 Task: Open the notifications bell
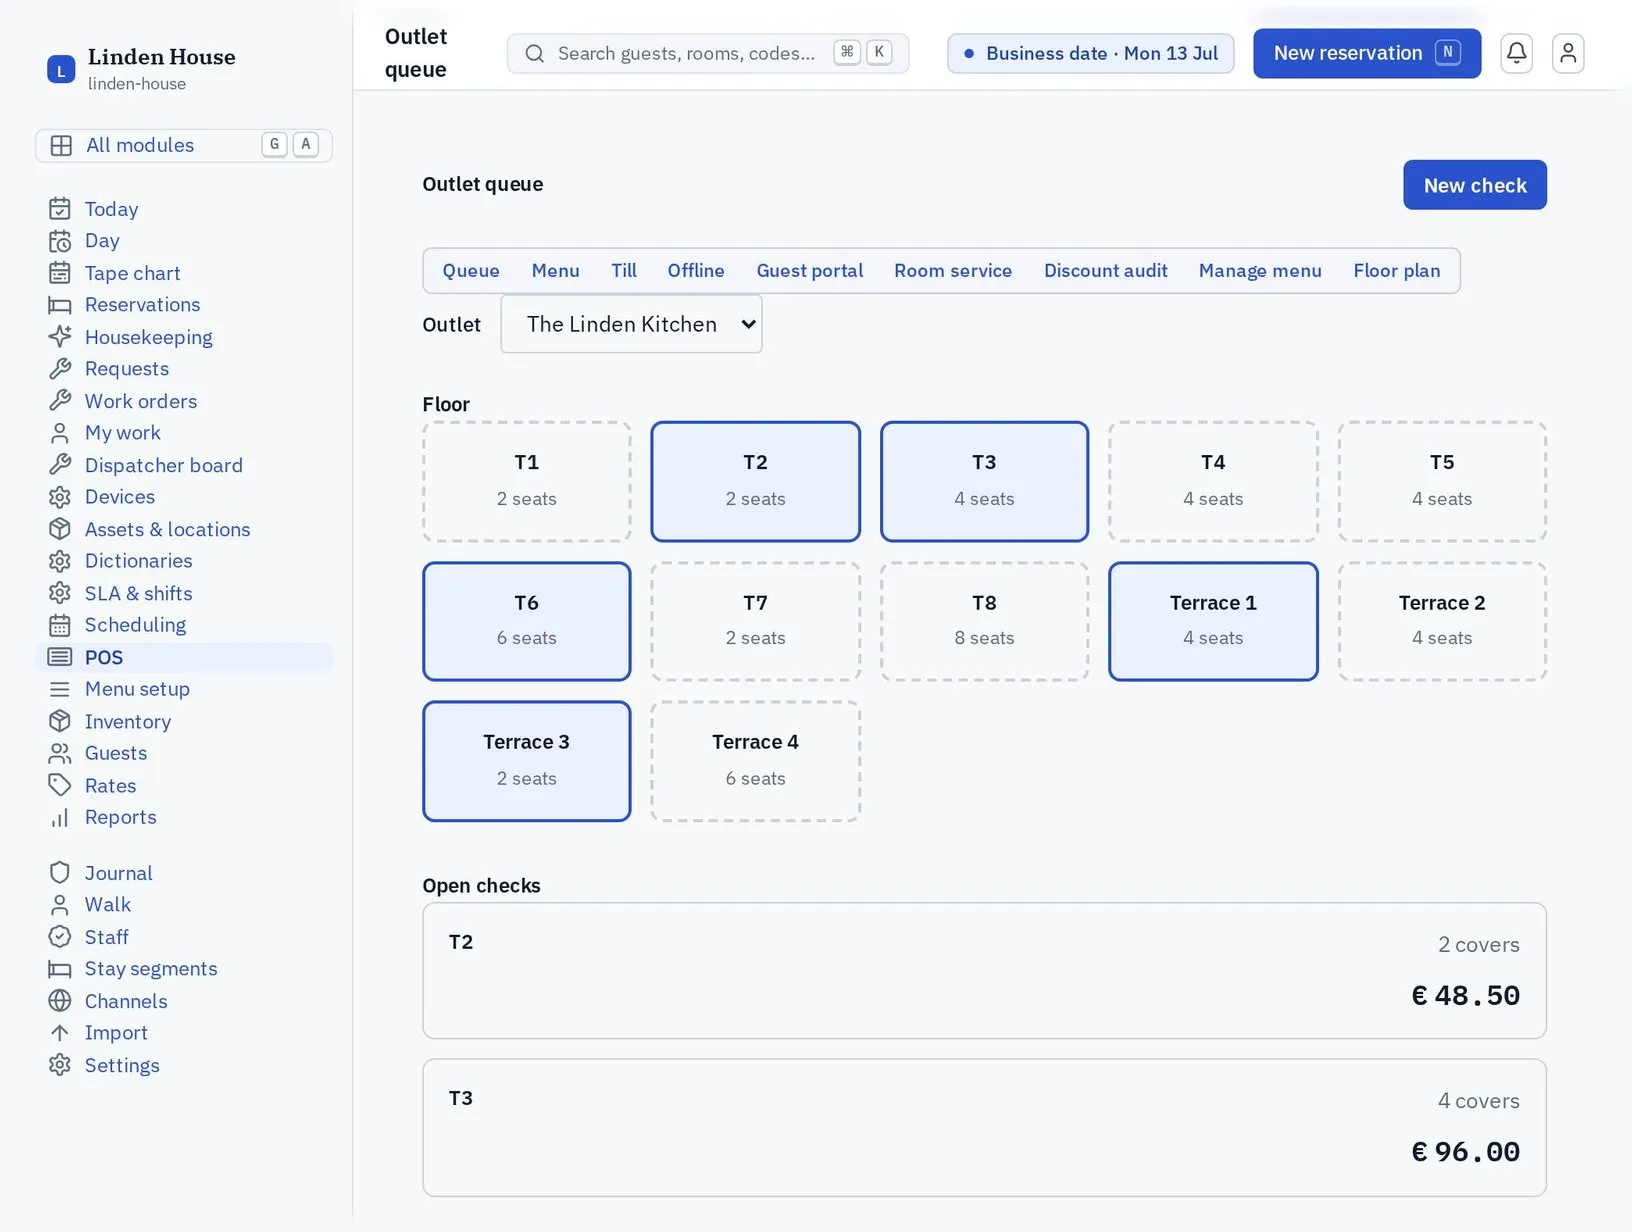[1516, 53]
